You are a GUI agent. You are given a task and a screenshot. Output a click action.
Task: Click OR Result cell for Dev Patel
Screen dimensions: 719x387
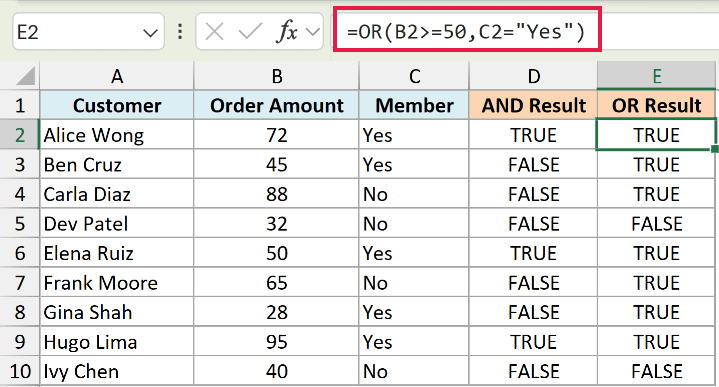657,223
